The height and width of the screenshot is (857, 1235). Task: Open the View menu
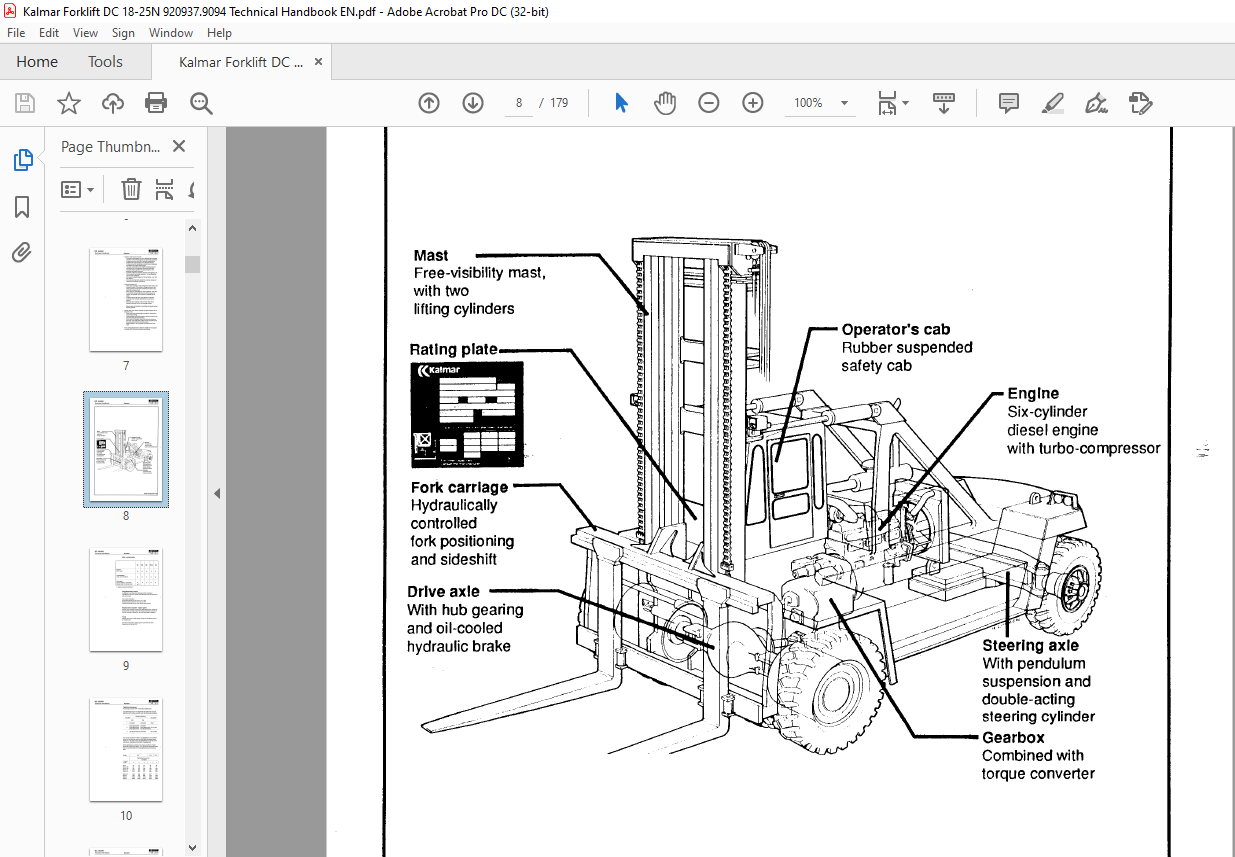tap(85, 33)
